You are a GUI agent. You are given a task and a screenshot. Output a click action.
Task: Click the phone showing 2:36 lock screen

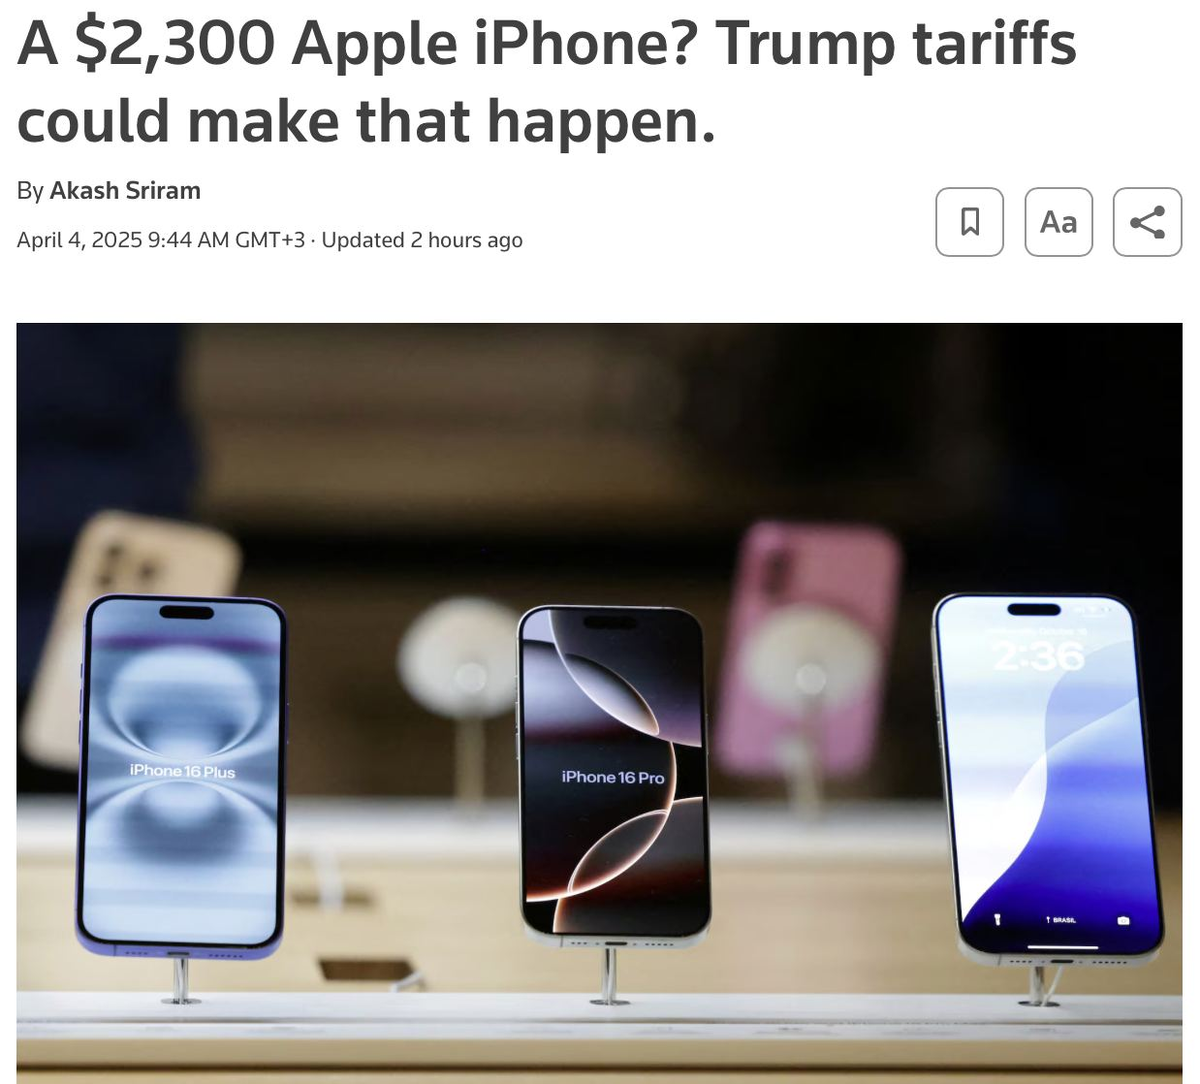click(1047, 780)
